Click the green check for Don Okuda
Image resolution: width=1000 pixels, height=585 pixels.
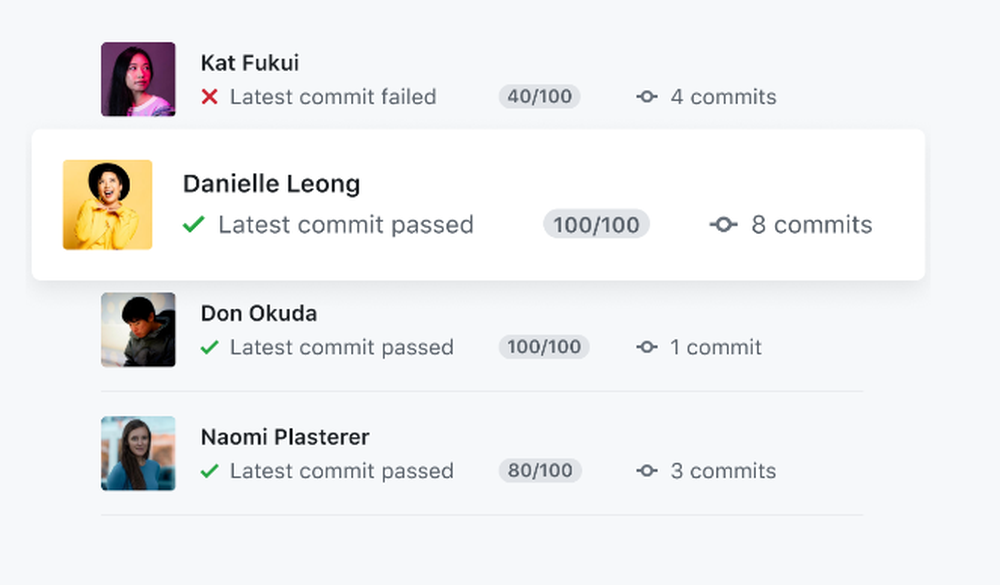209,347
